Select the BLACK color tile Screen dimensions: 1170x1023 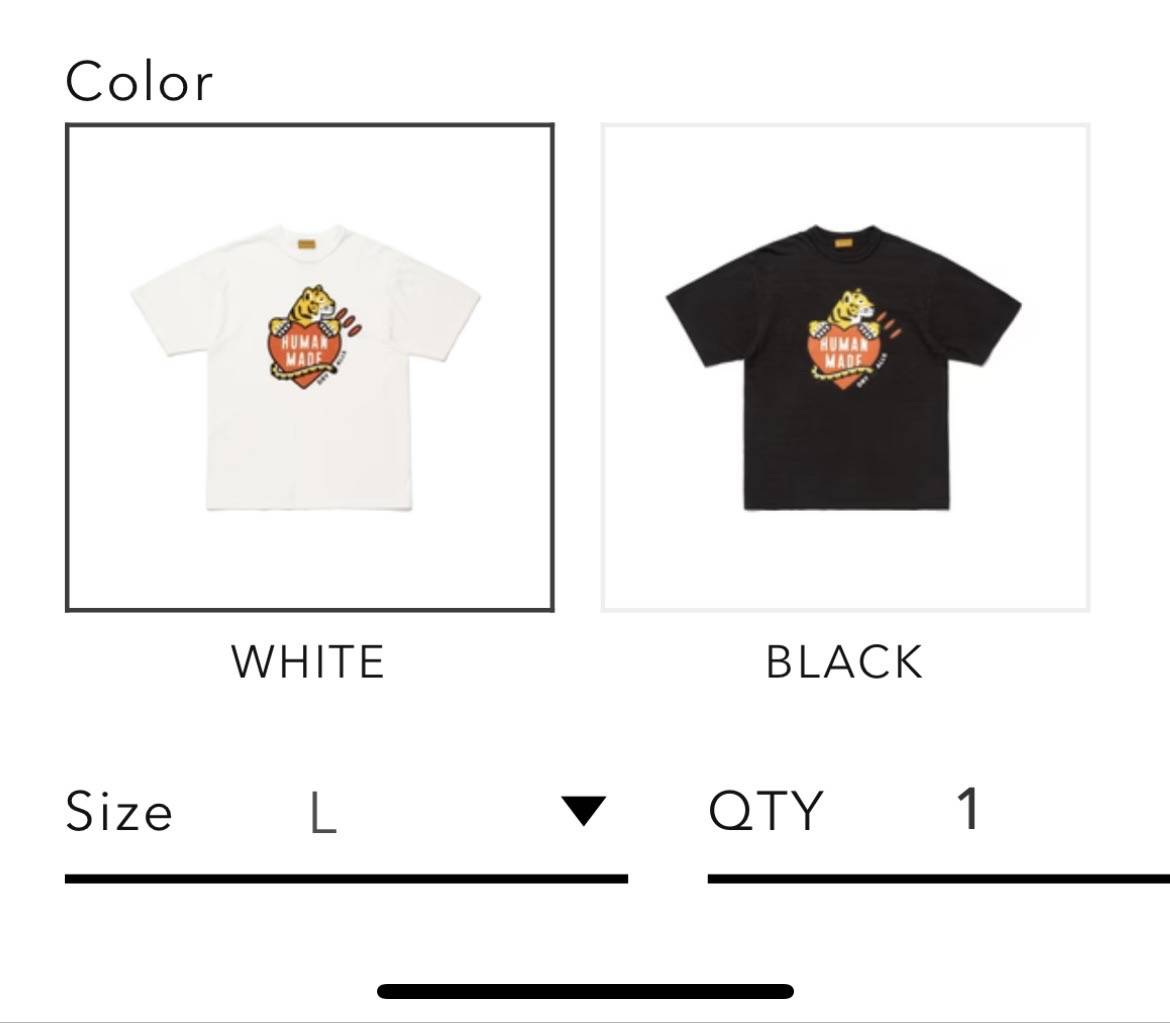click(x=845, y=367)
